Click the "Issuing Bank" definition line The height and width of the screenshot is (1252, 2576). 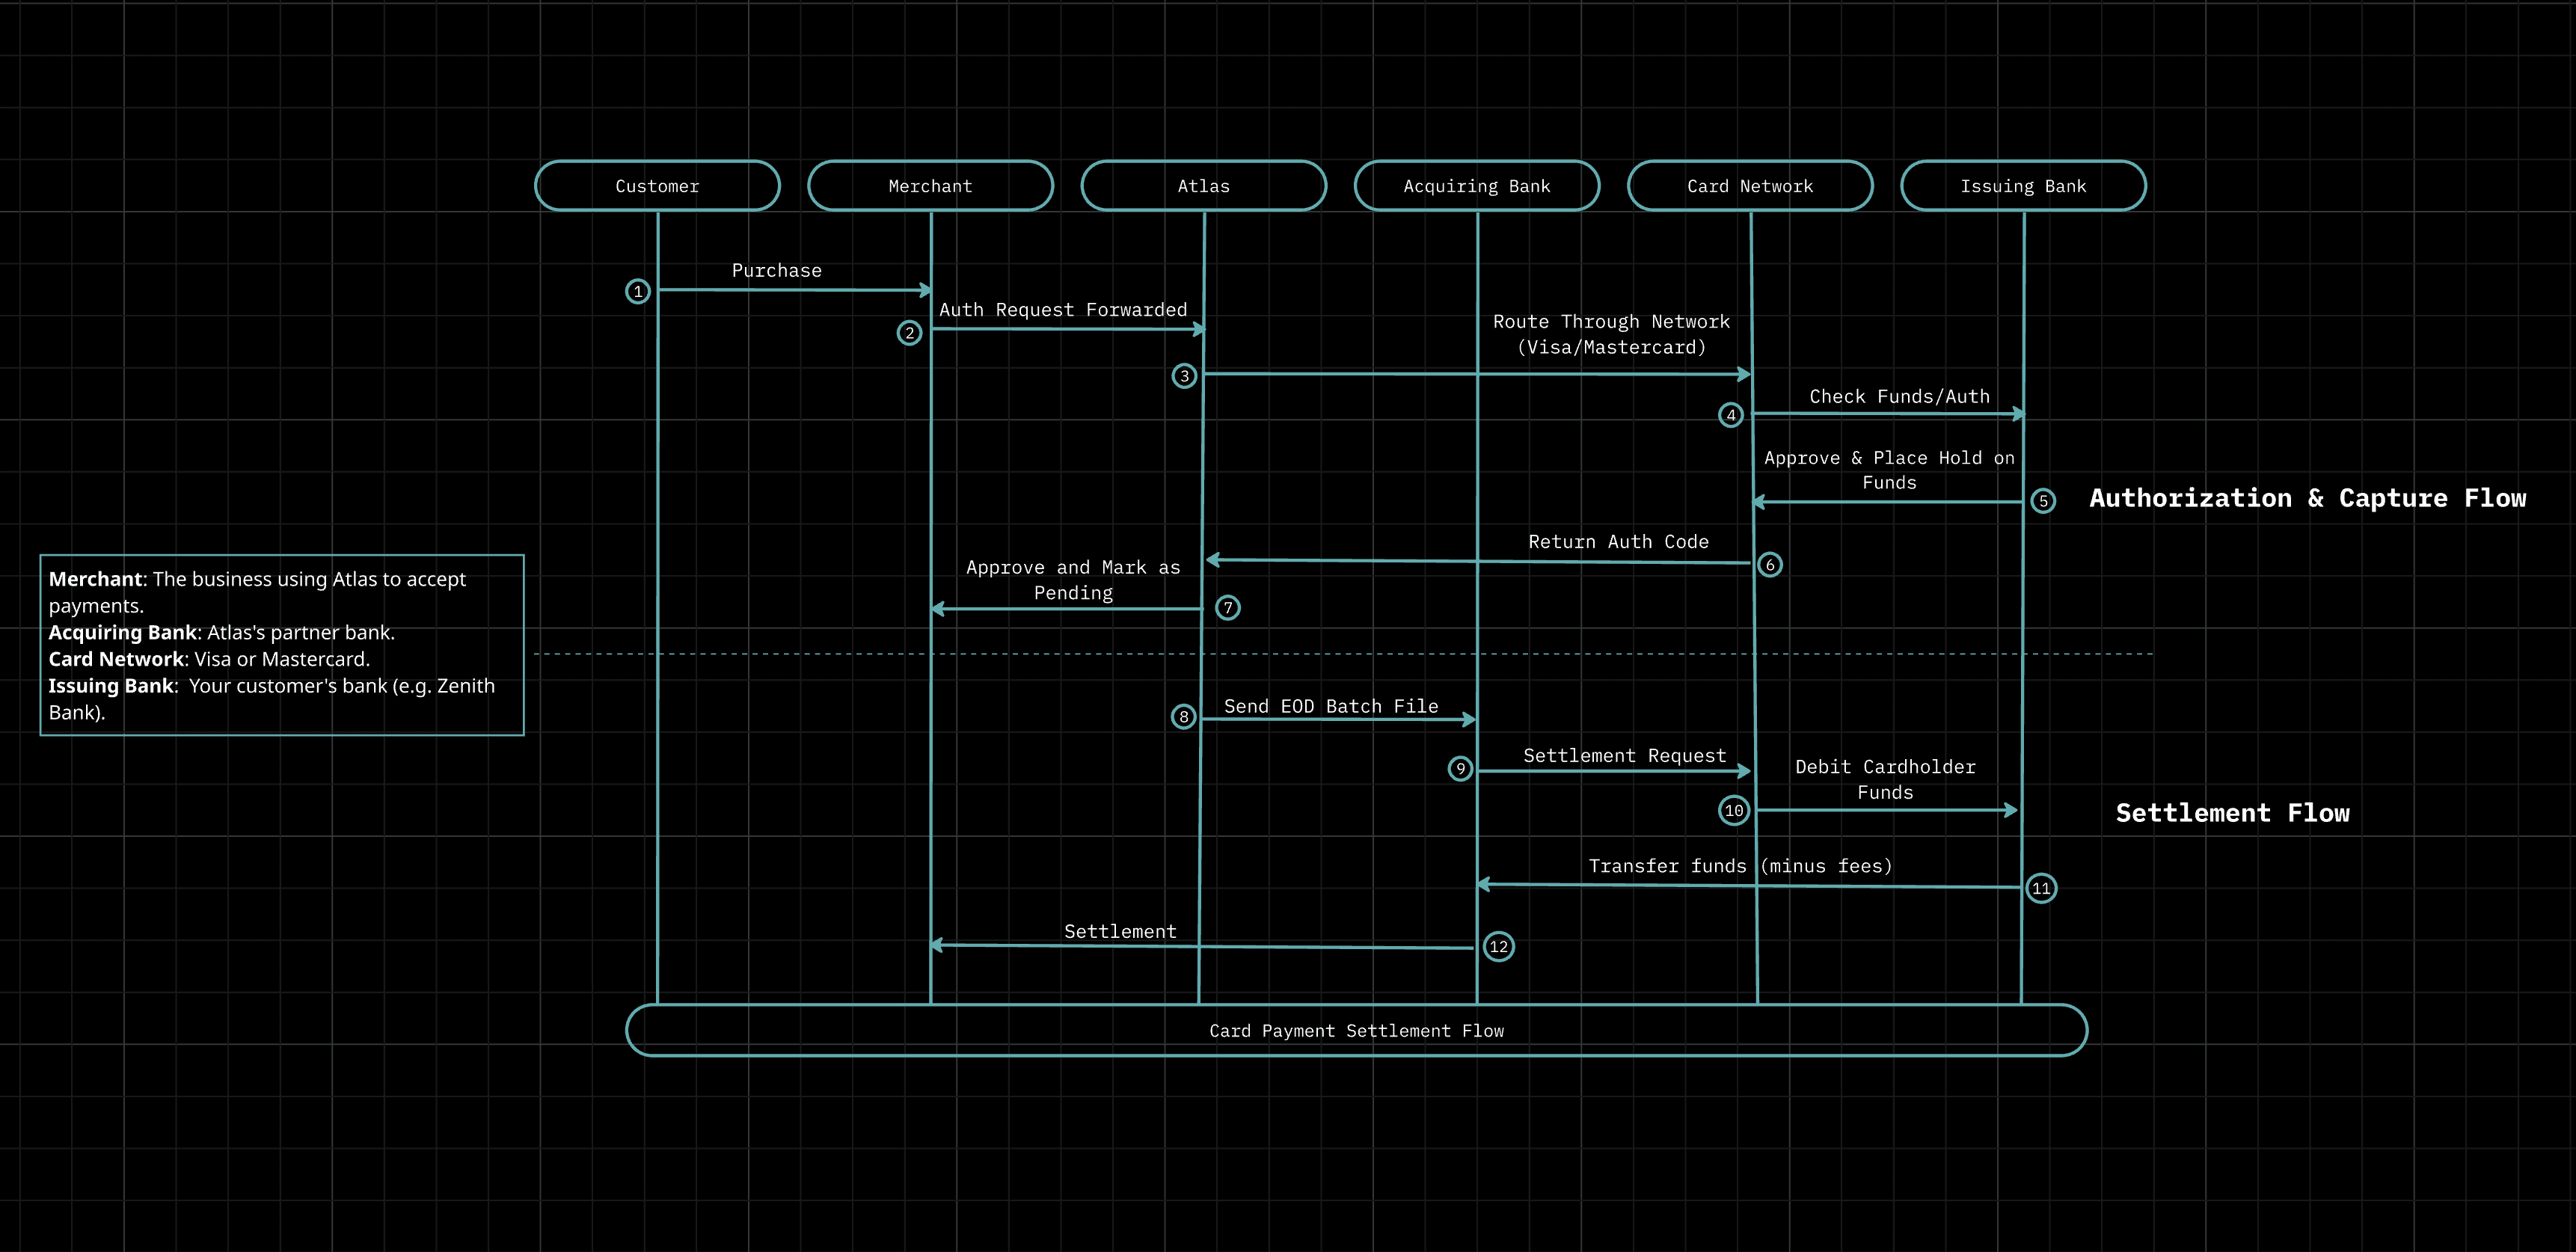coord(272,699)
